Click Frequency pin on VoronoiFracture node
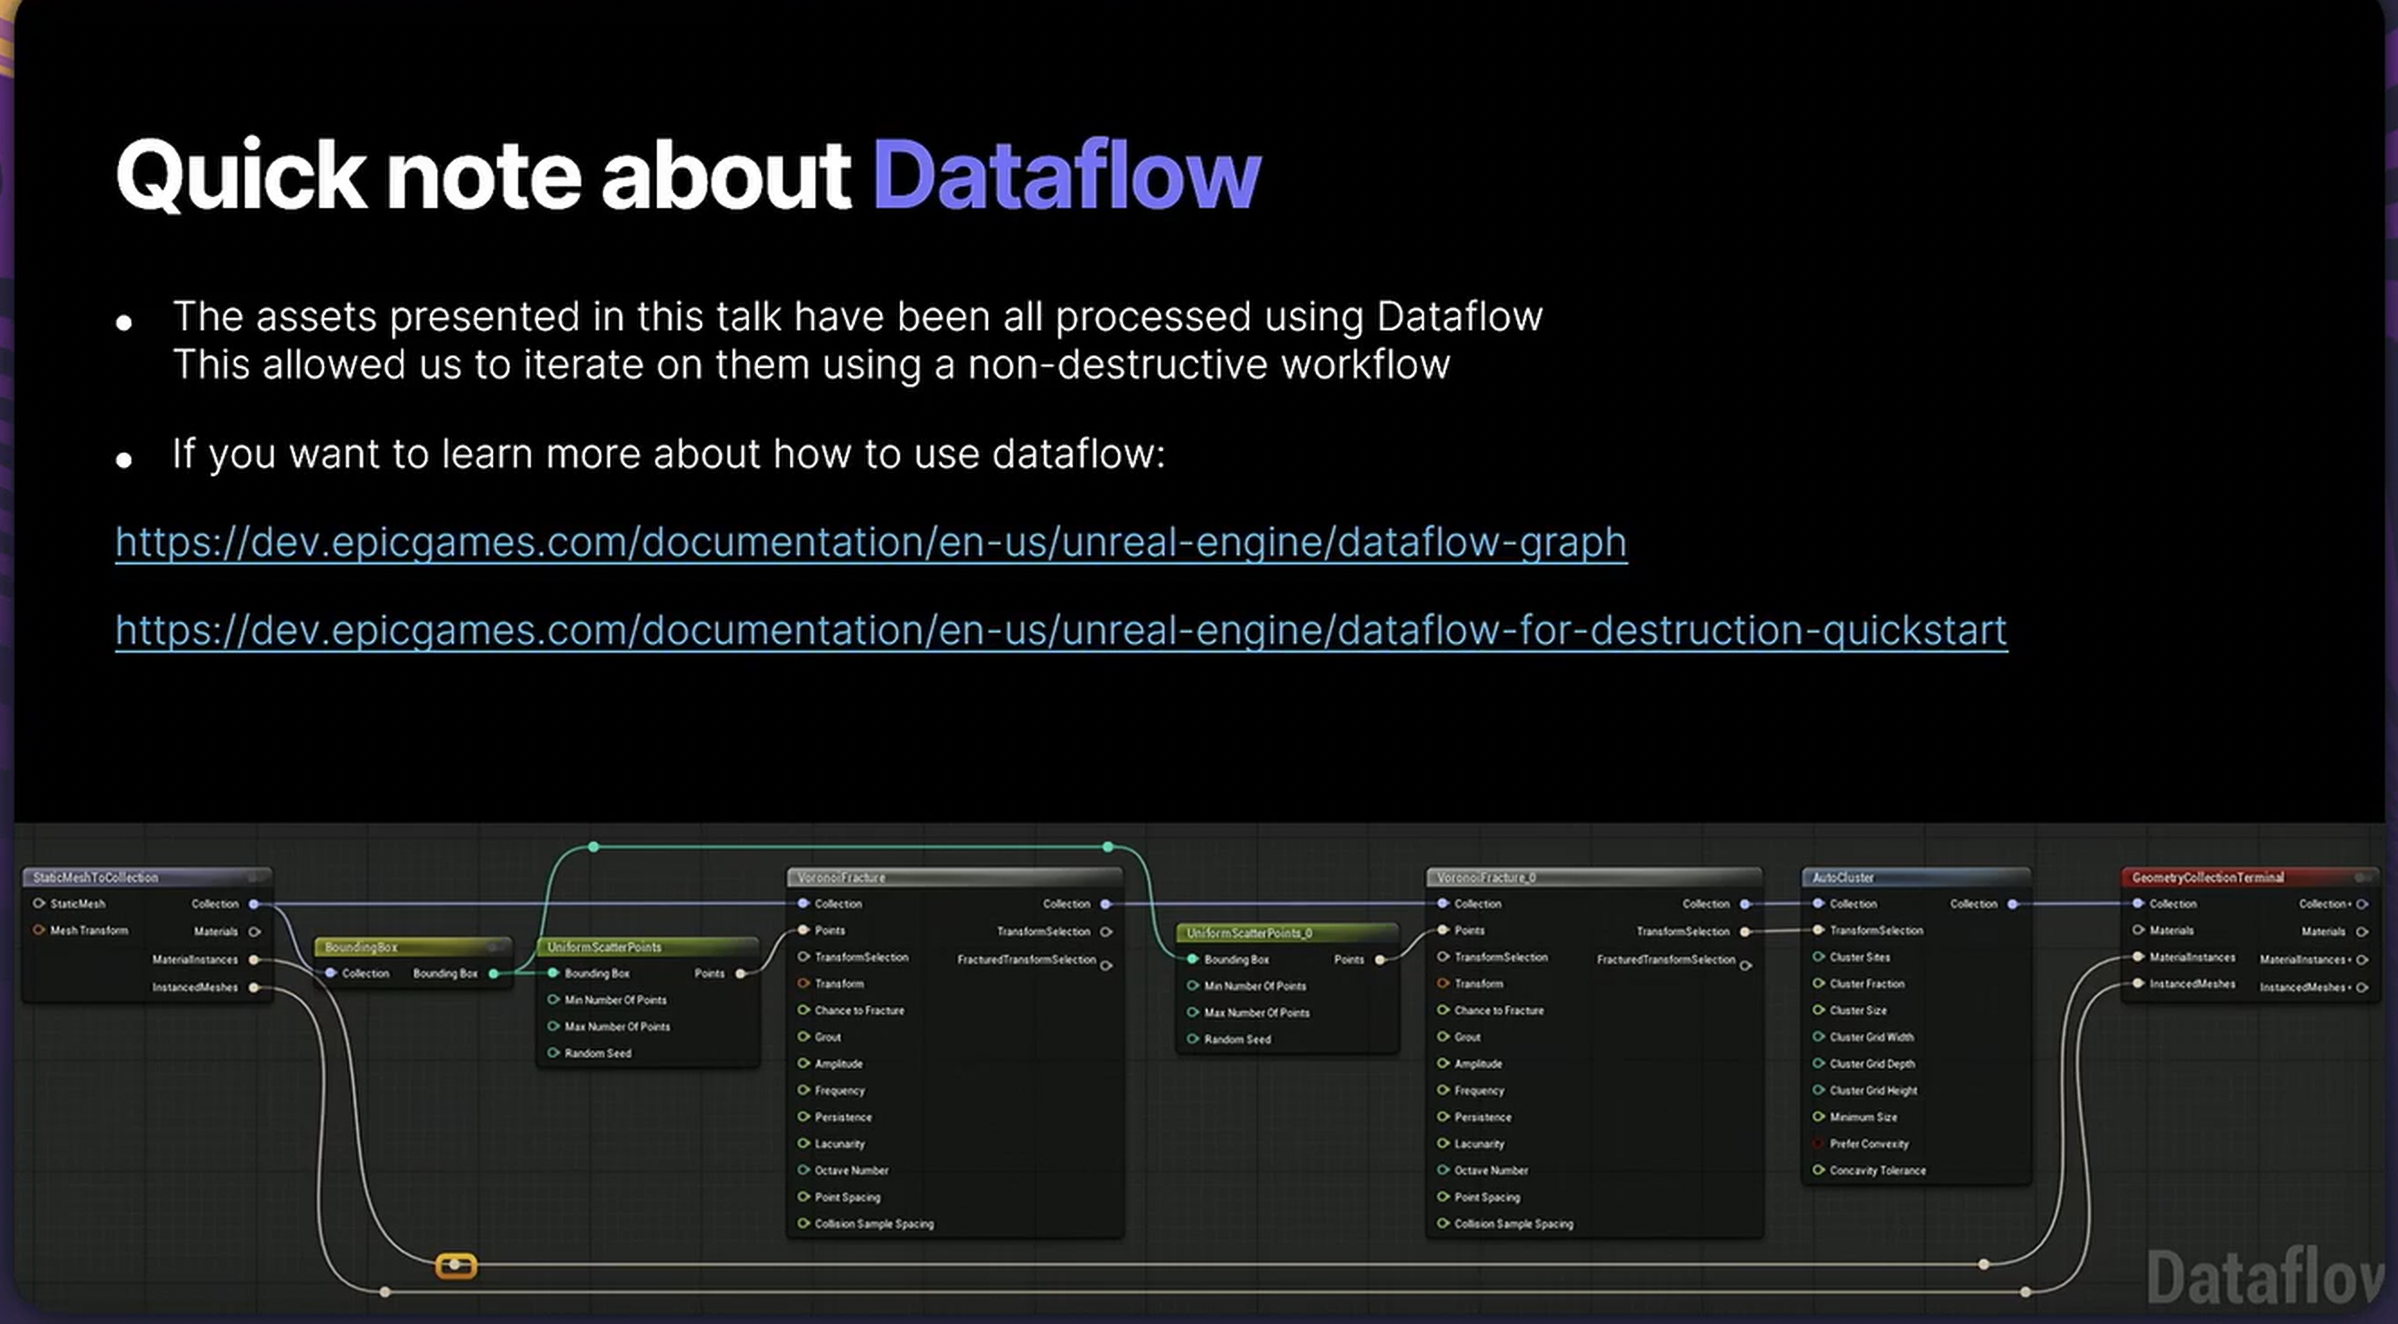The width and height of the screenshot is (2398, 1324). (x=803, y=1090)
